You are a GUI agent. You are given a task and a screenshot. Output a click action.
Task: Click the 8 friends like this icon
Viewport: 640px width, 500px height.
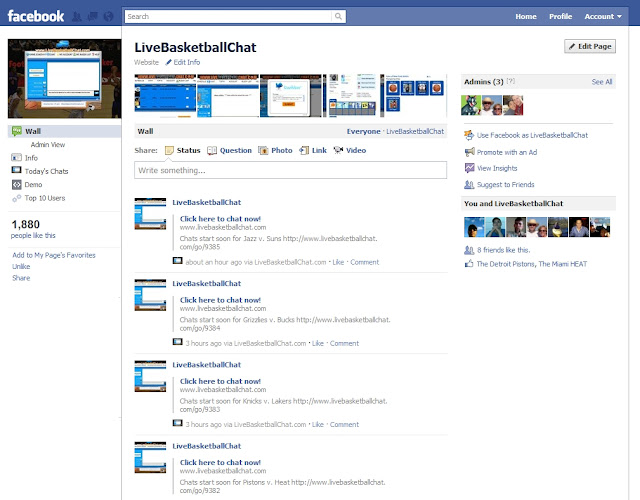point(469,250)
